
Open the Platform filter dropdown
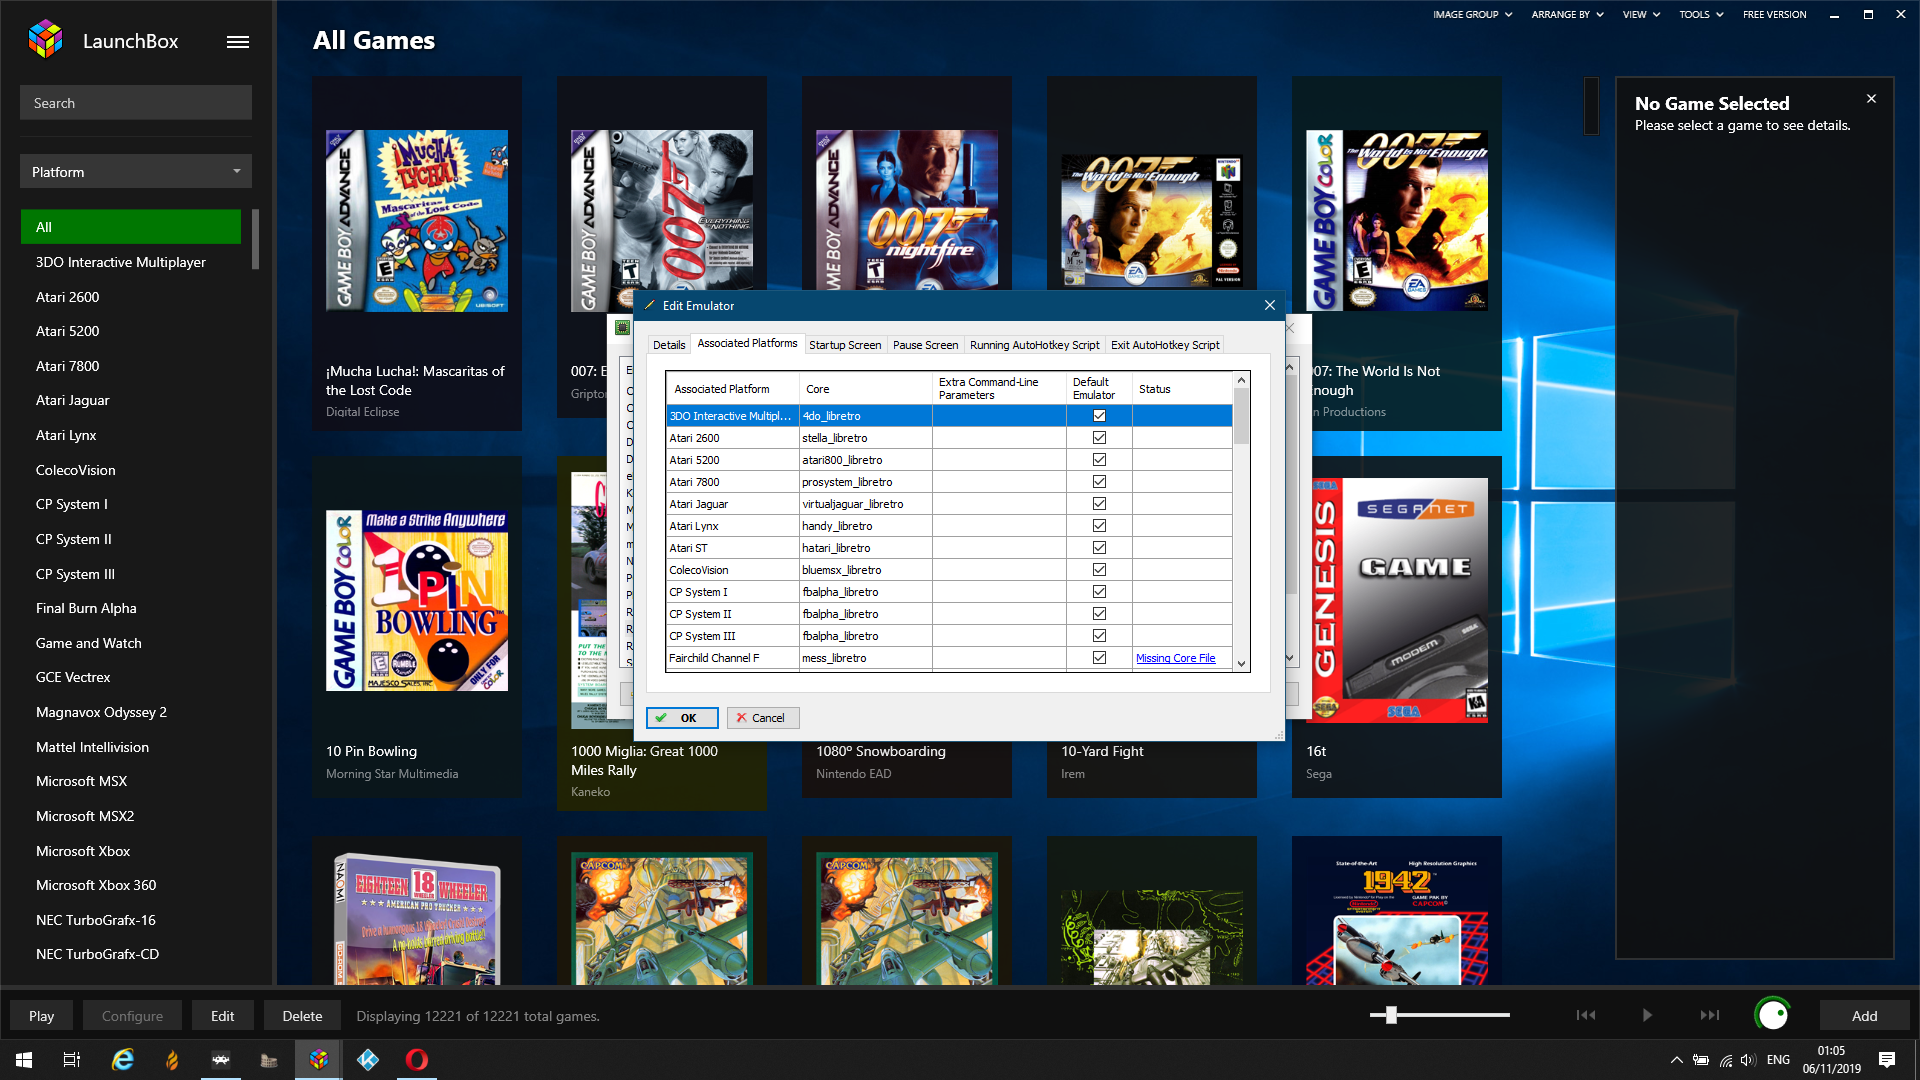pos(136,172)
